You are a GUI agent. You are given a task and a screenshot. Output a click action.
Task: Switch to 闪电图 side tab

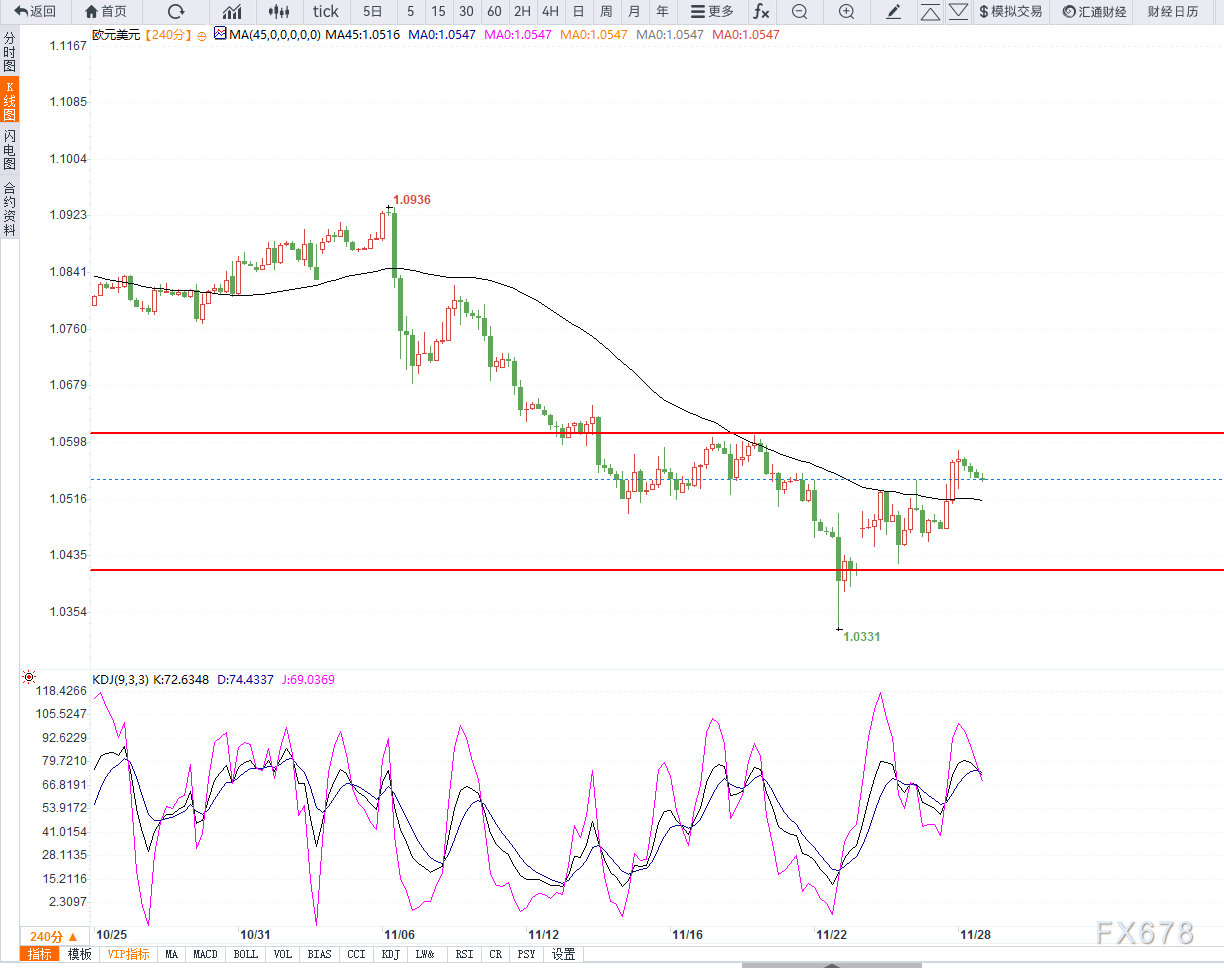click(x=9, y=150)
